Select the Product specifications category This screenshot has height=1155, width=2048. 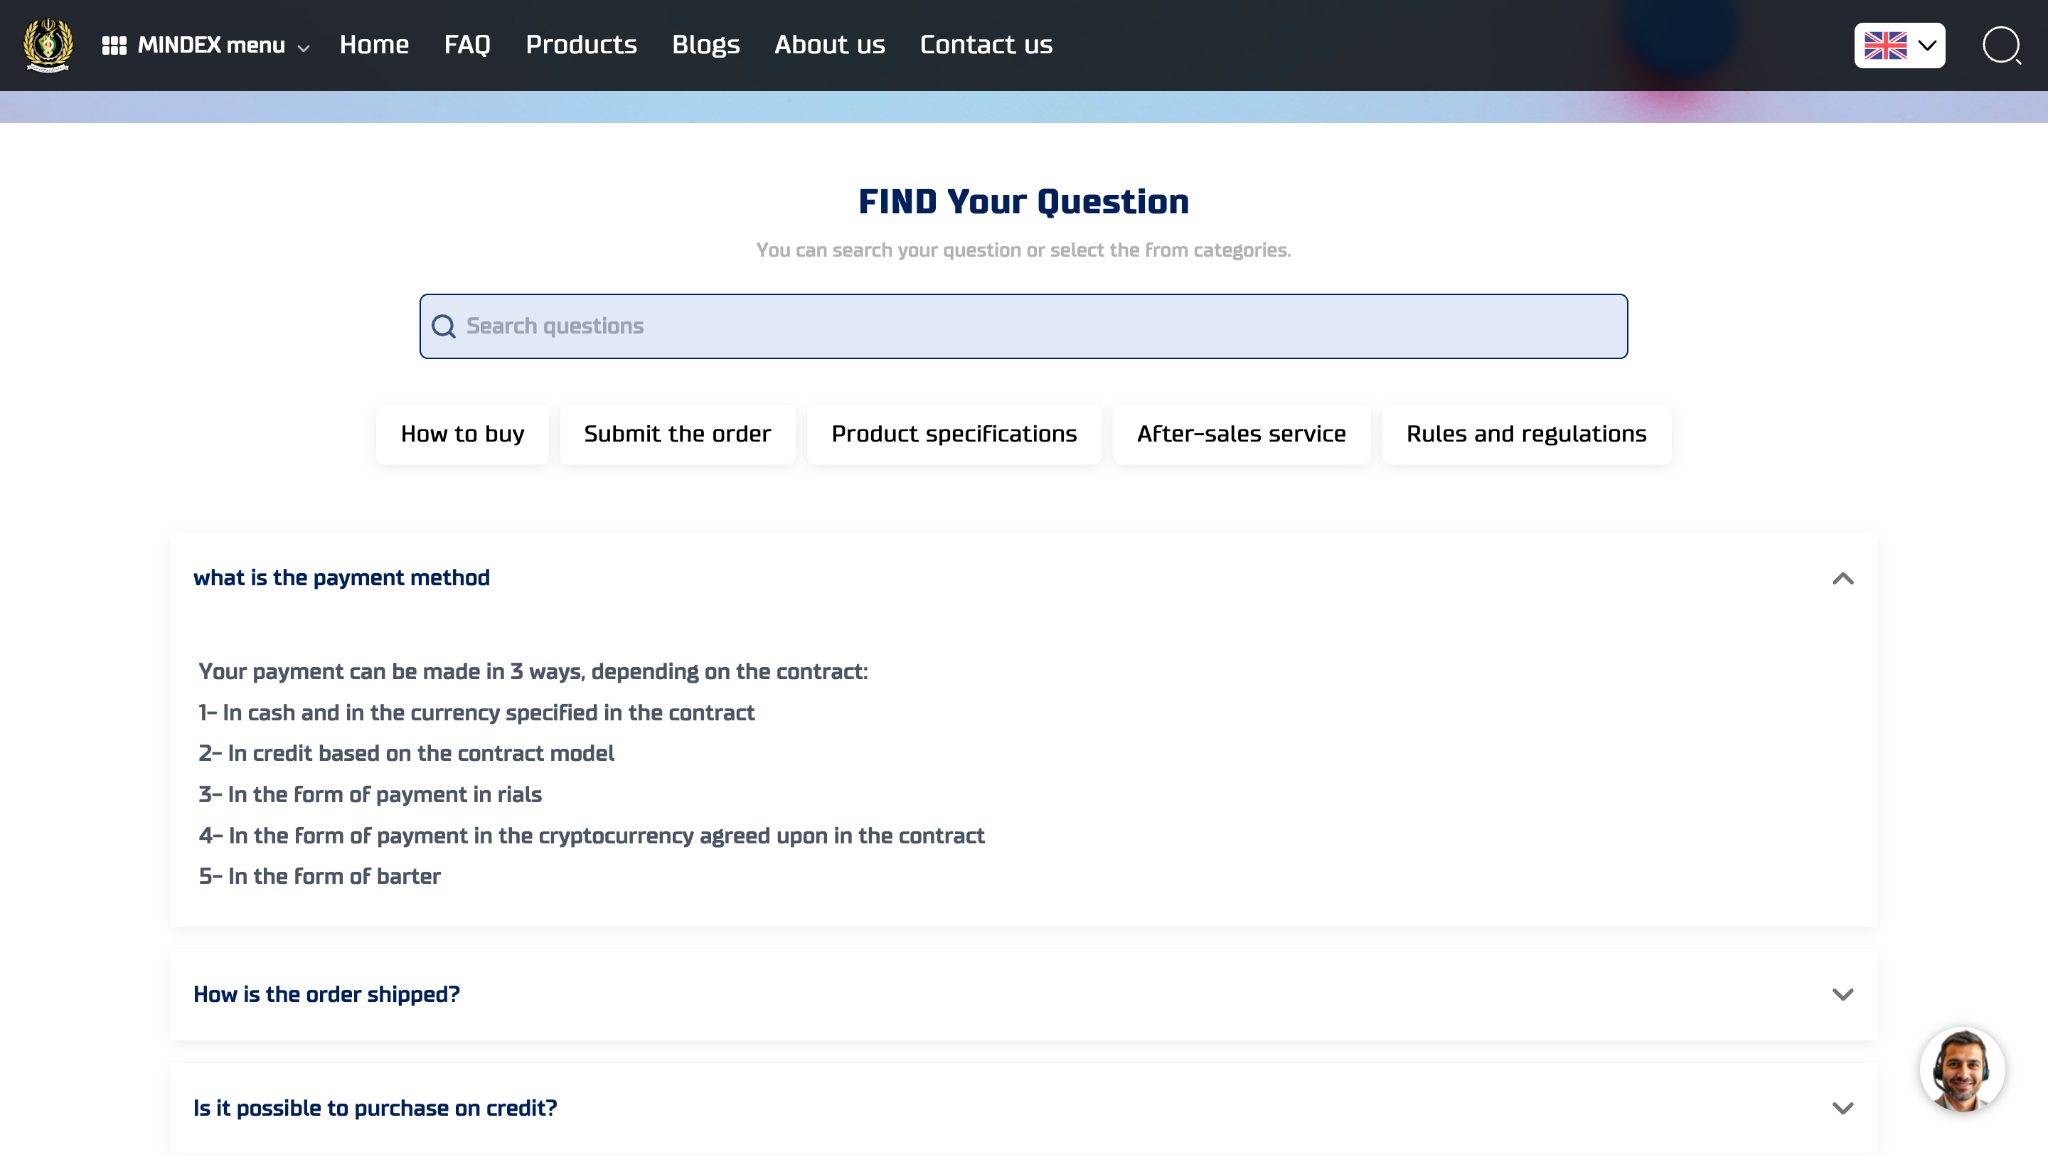953,434
